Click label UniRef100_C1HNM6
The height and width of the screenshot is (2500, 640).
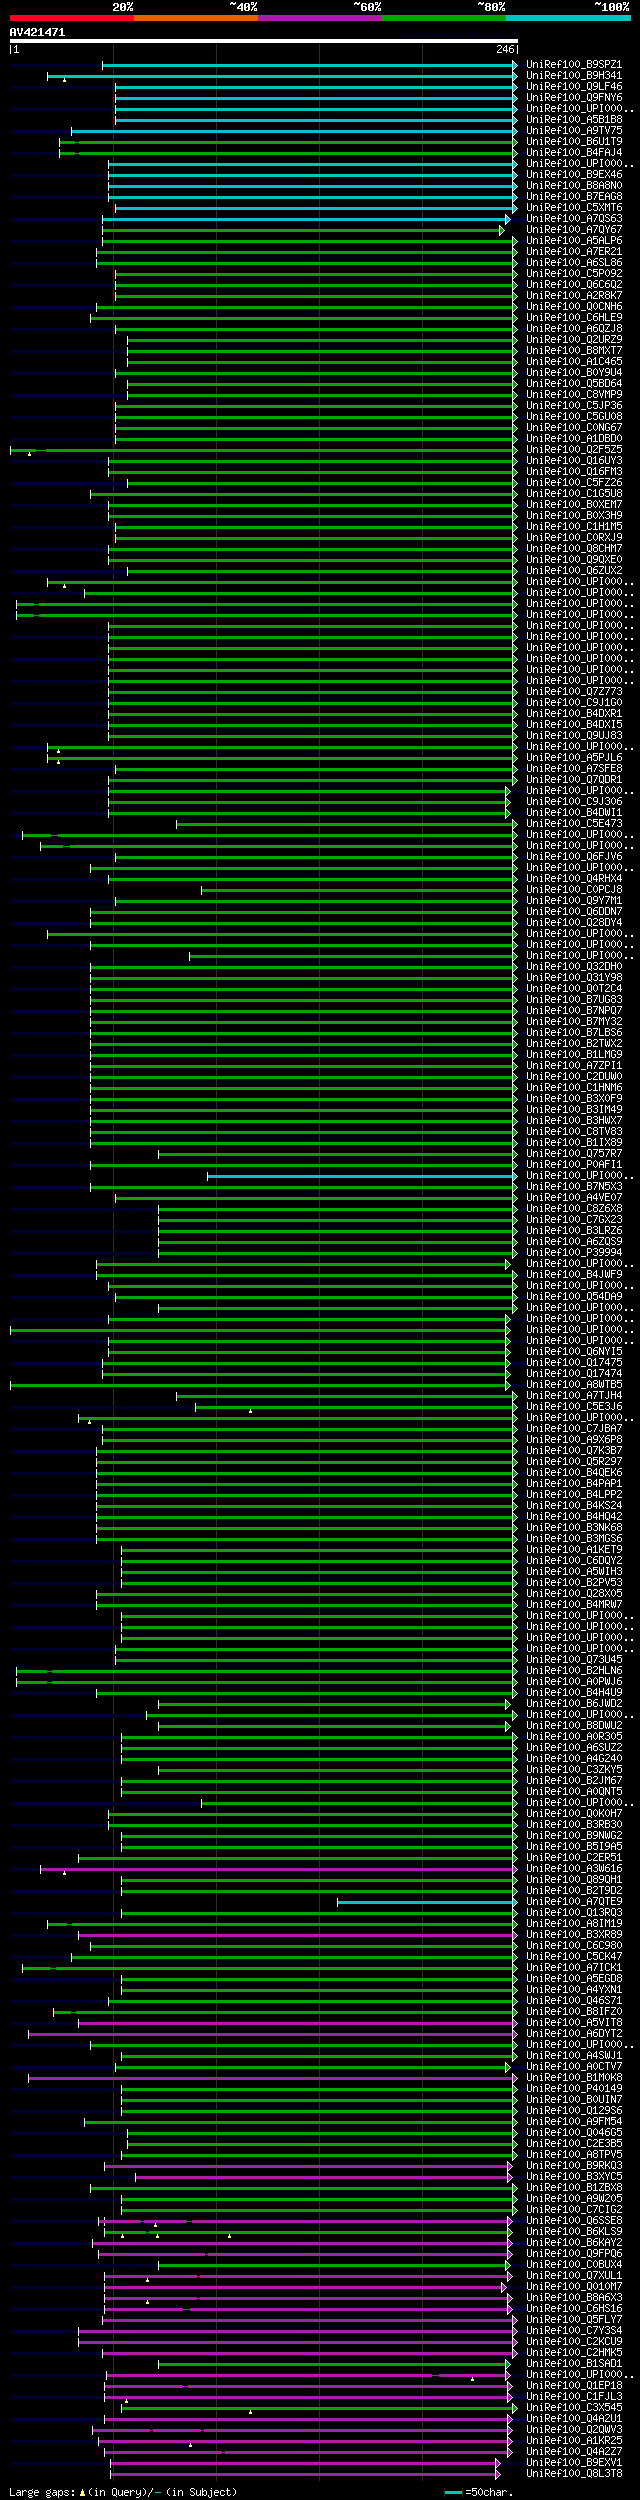574,1088
